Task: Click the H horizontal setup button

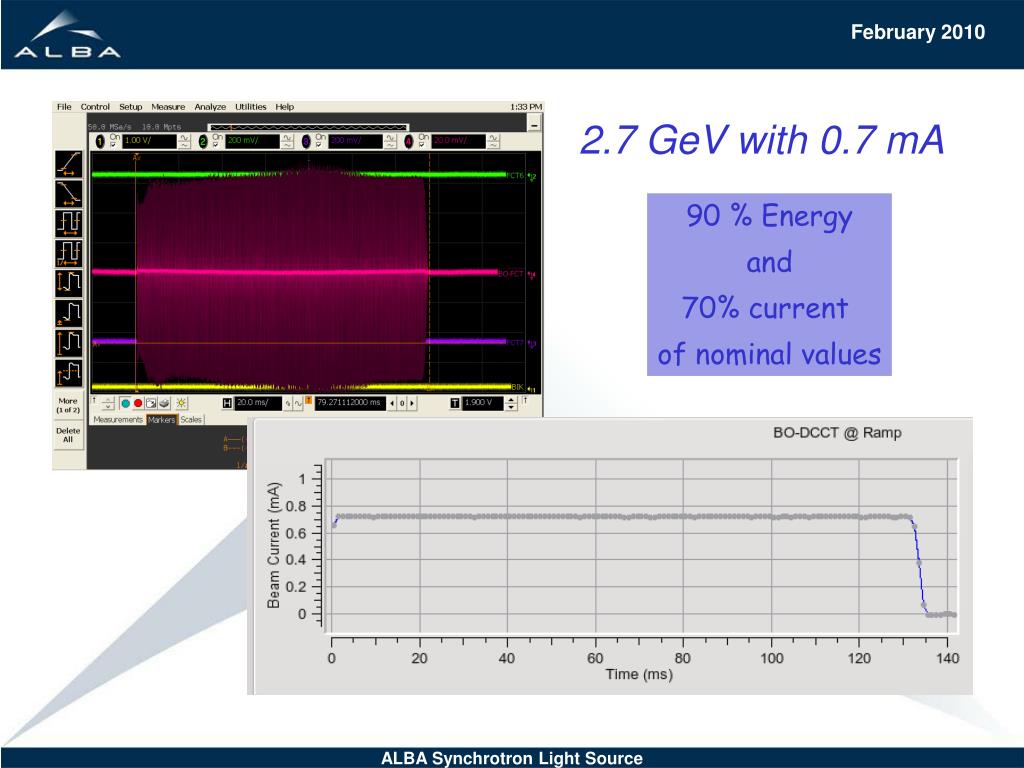Action: click(227, 404)
